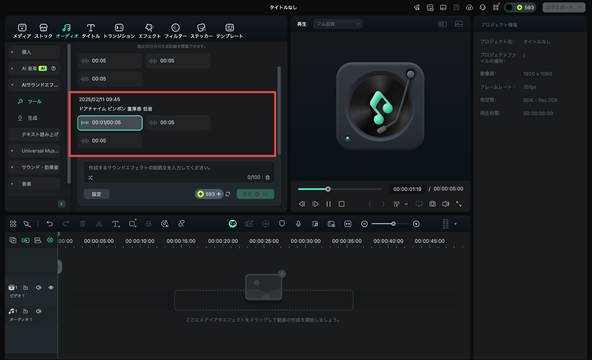Take a snapshot with the camera icon
This screenshot has height=360, width=592.
tap(432, 204)
